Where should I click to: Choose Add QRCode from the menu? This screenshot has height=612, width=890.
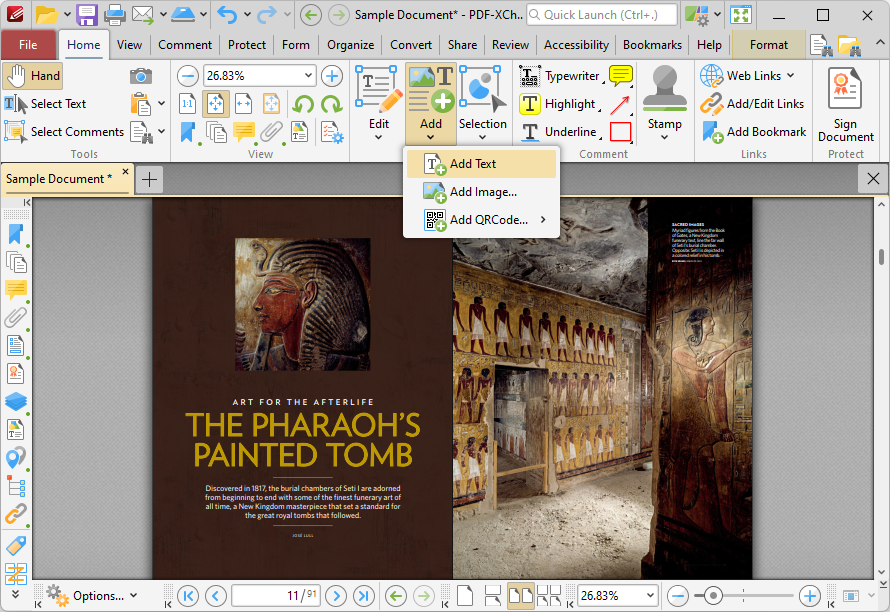(481, 220)
